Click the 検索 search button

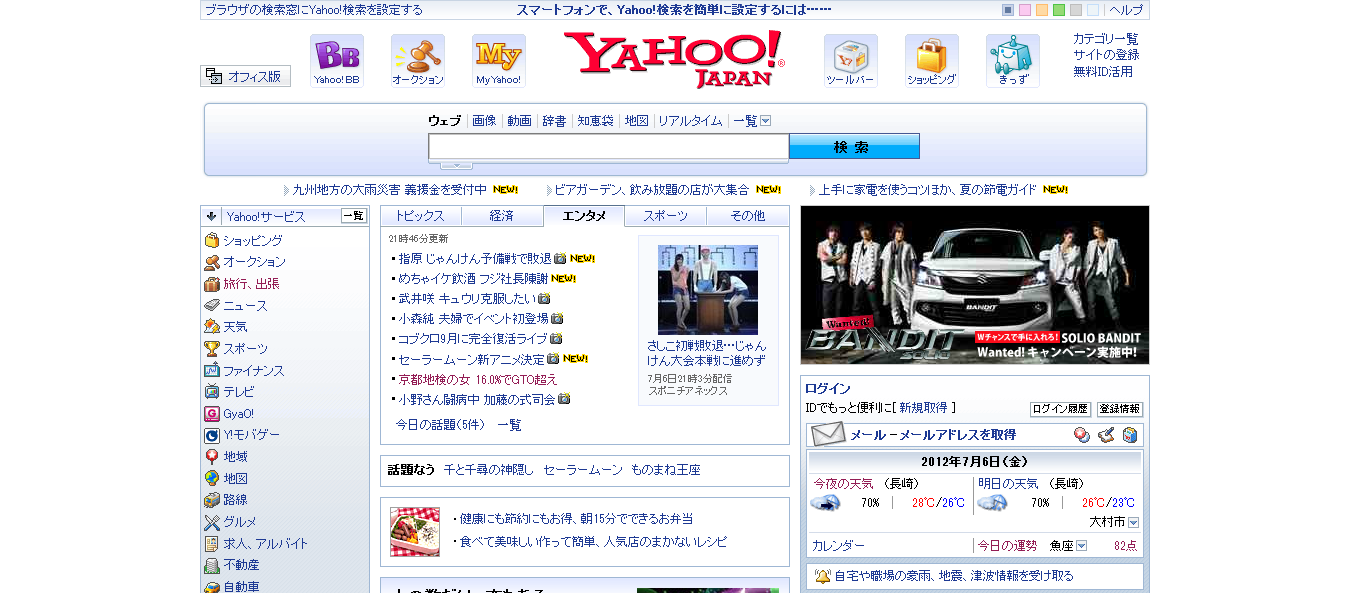tap(854, 147)
